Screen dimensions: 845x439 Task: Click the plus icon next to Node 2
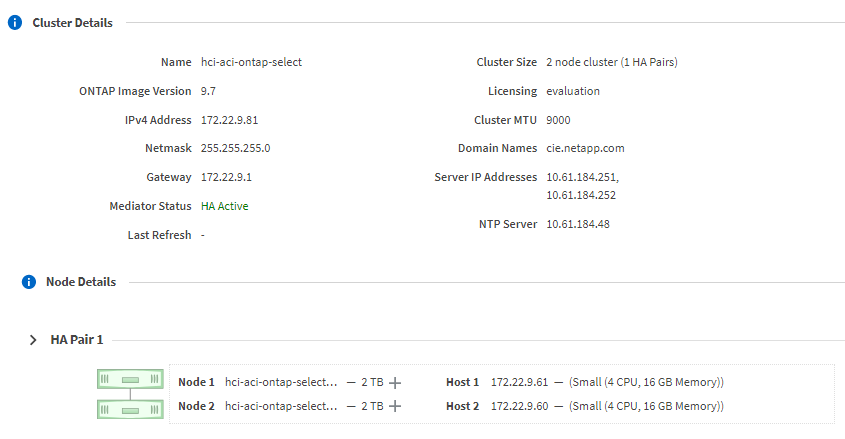[395, 406]
